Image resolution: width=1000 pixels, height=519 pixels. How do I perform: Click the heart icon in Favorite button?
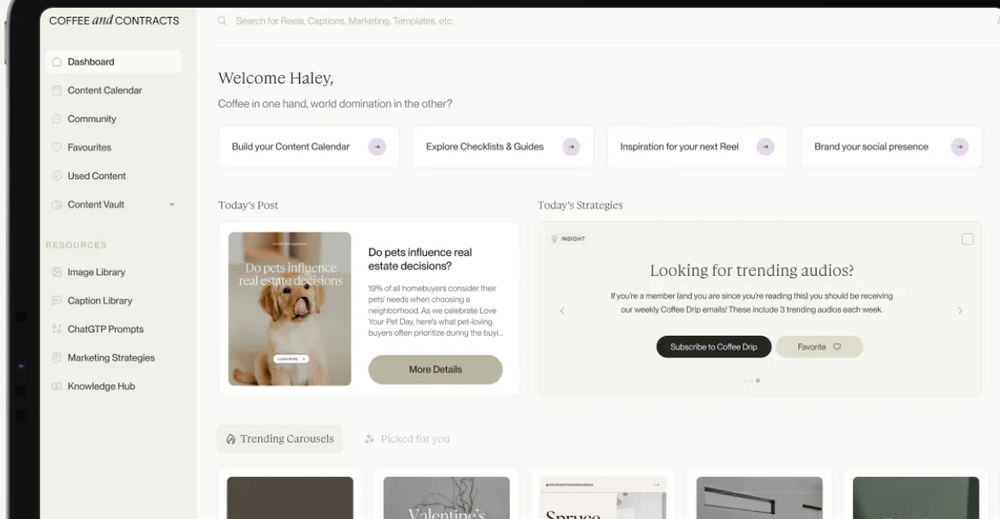pos(837,347)
